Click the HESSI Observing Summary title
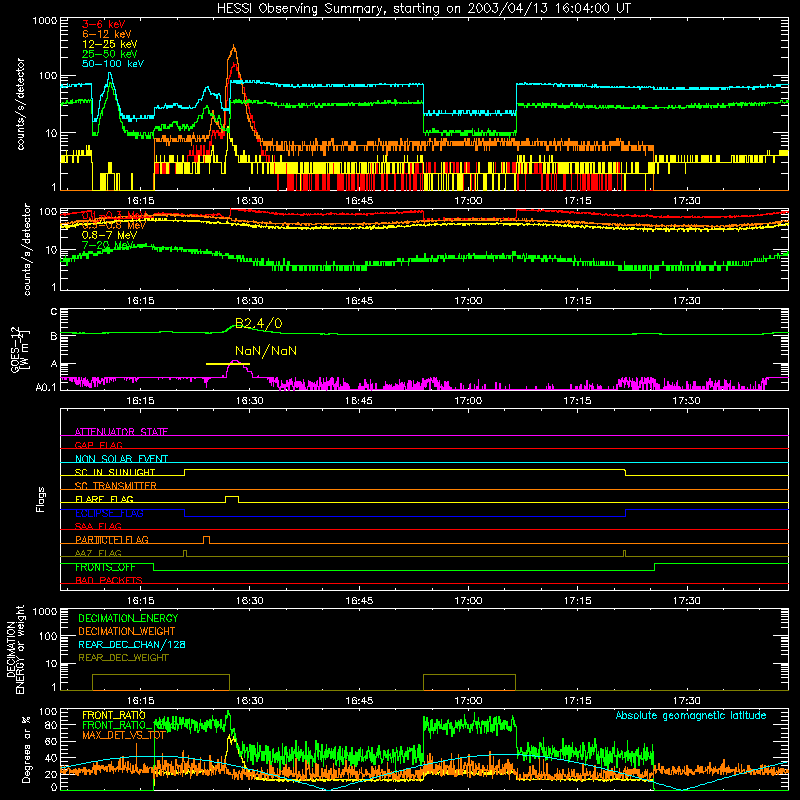This screenshot has width=800, height=800. [x=424, y=9]
